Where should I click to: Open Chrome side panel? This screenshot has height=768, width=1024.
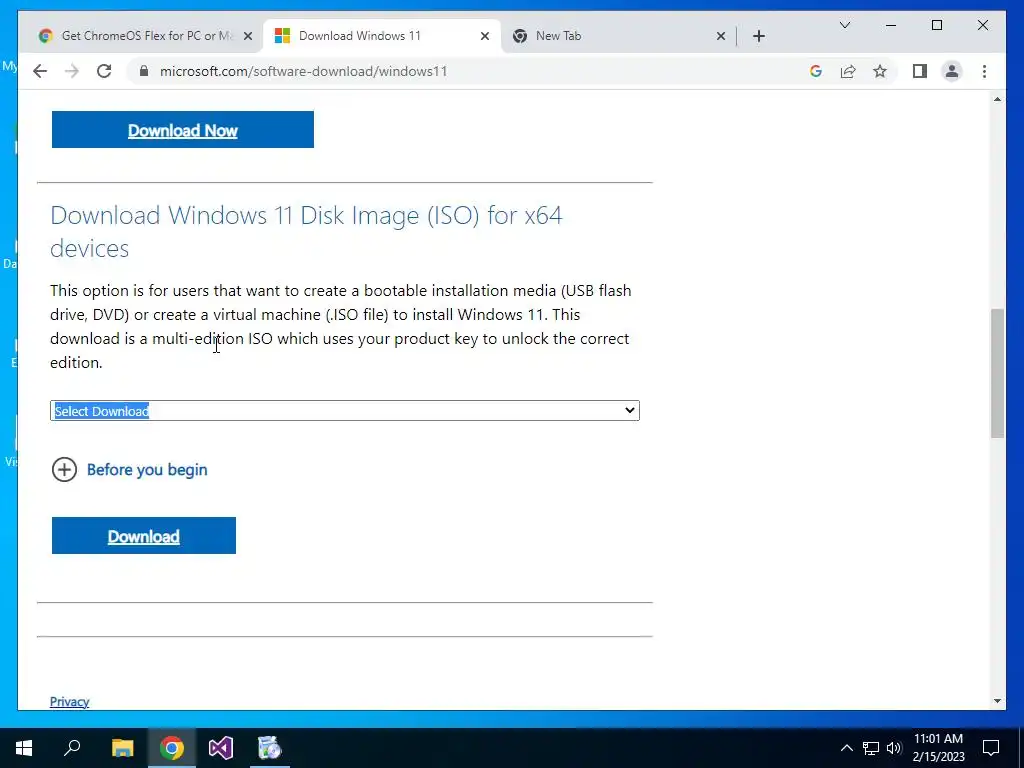[x=920, y=71]
